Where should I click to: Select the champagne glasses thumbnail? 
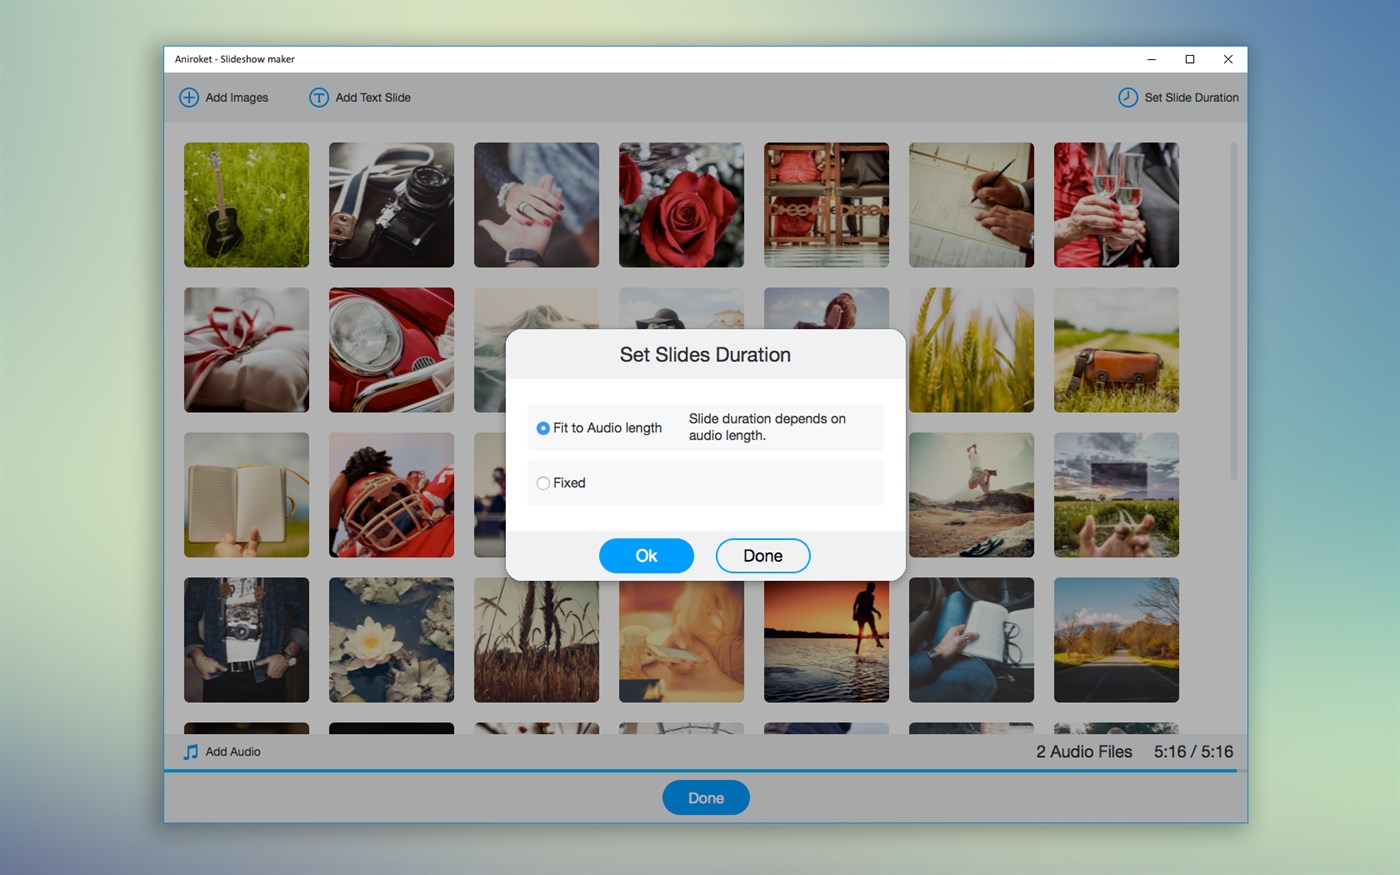click(x=1116, y=205)
